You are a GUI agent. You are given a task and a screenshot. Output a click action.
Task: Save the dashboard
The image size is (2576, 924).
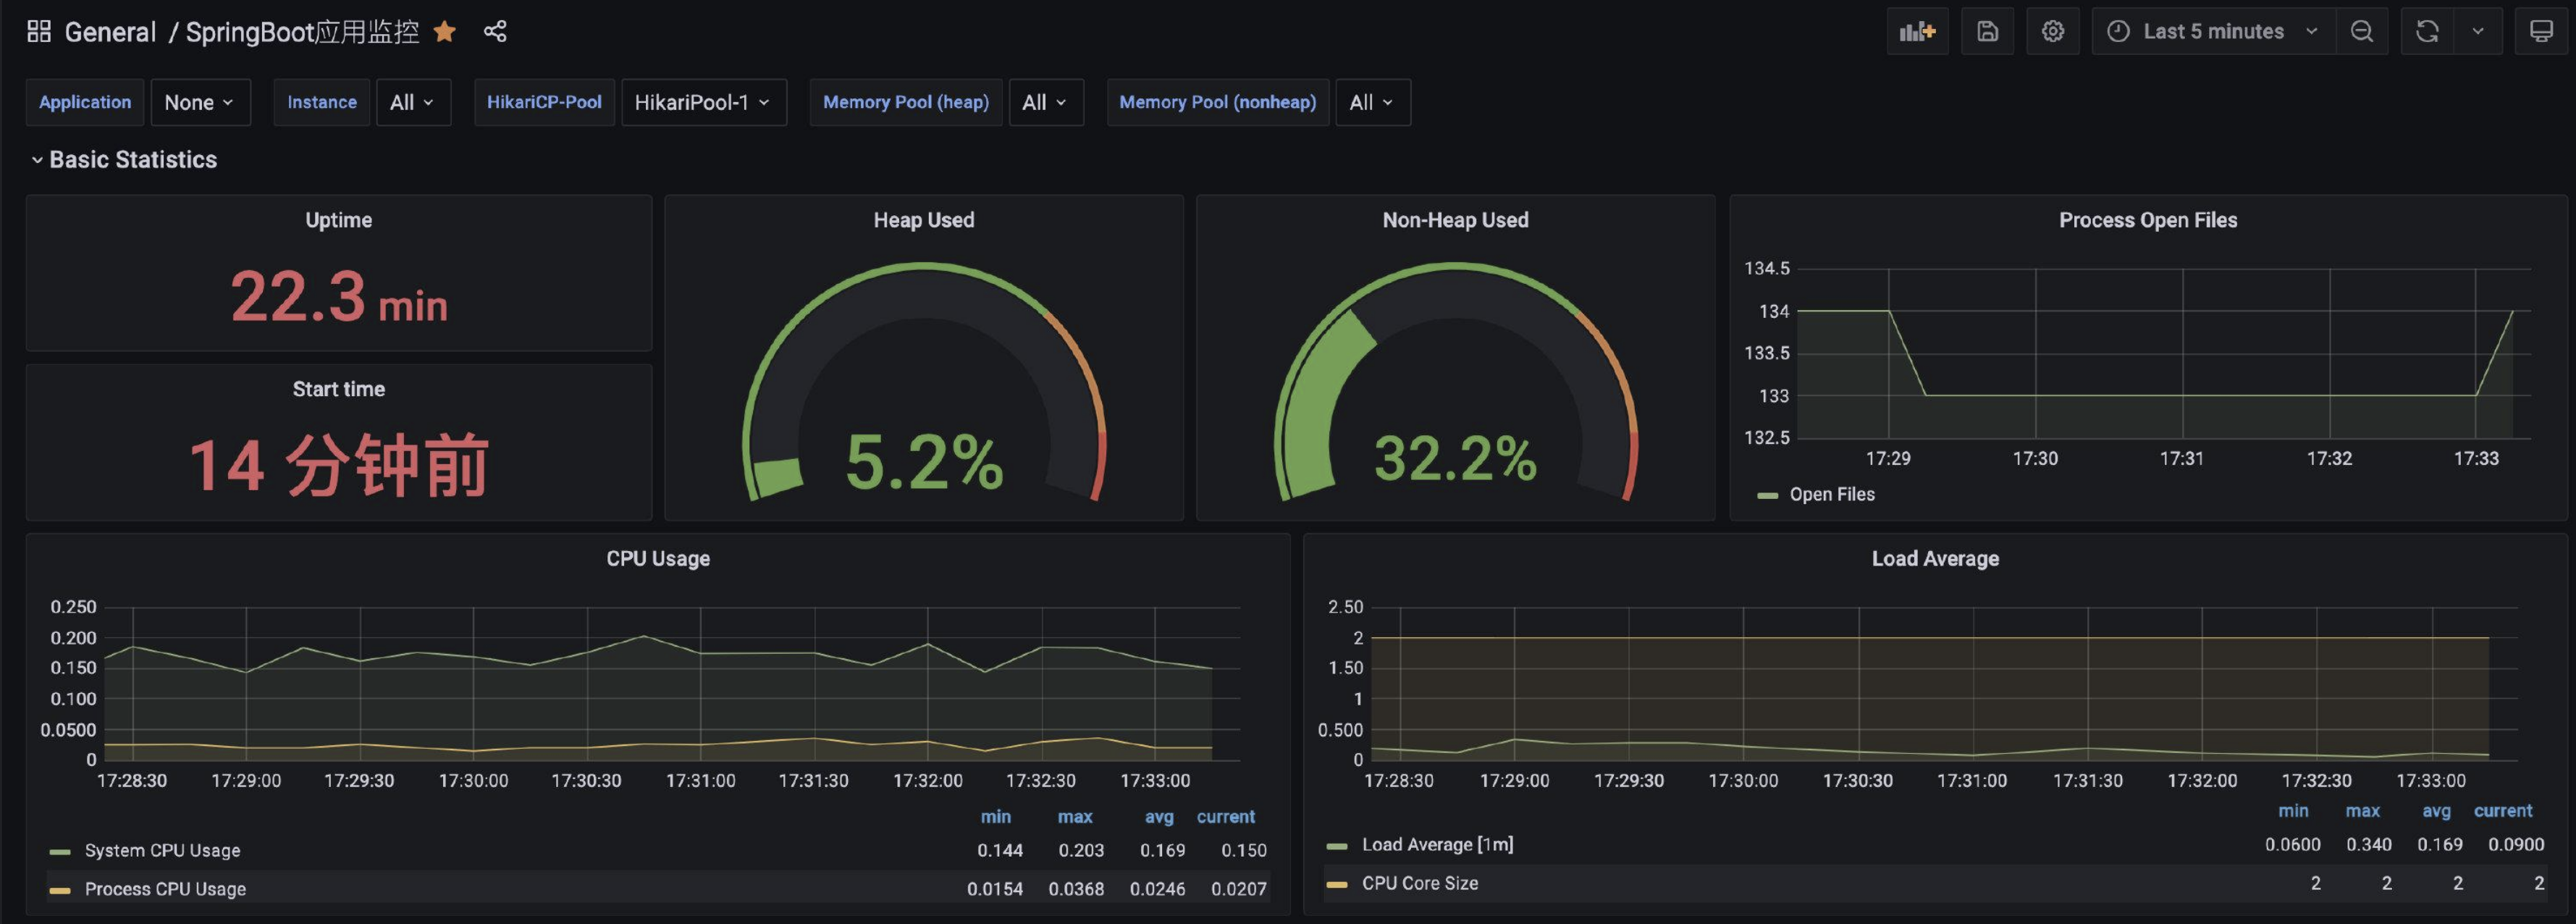click(x=1987, y=32)
